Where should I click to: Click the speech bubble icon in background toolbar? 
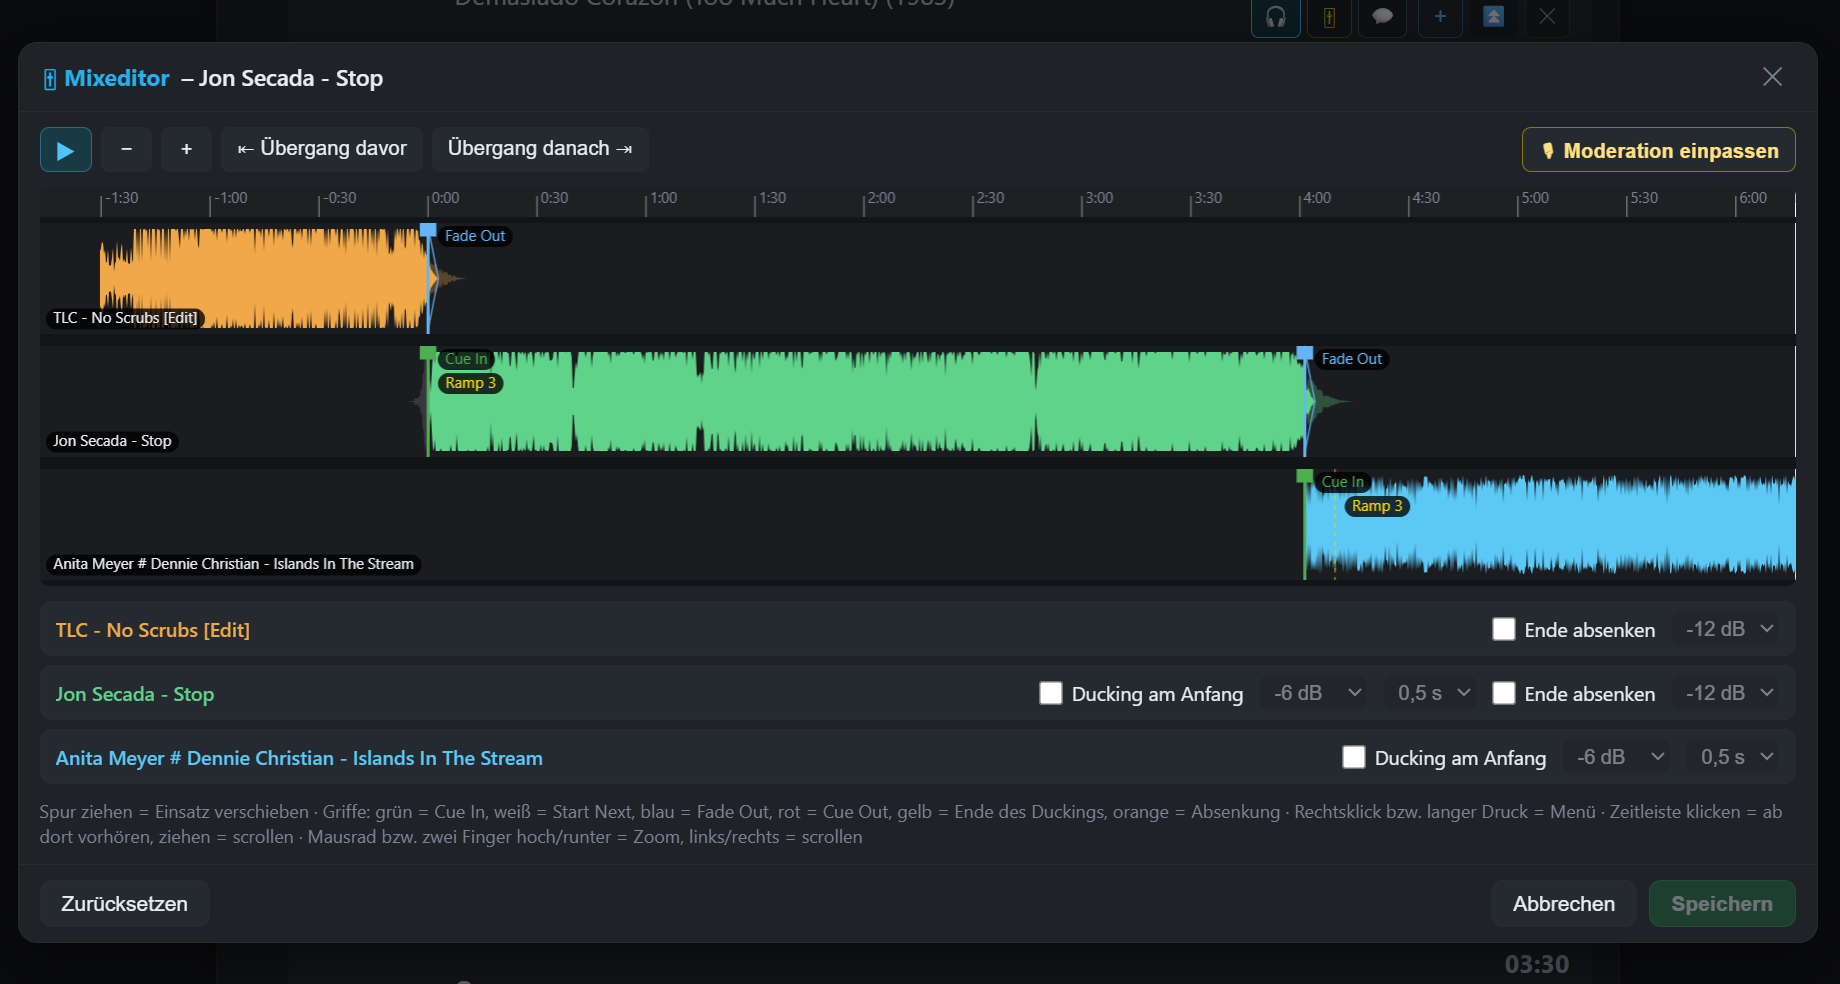pos(1383,17)
